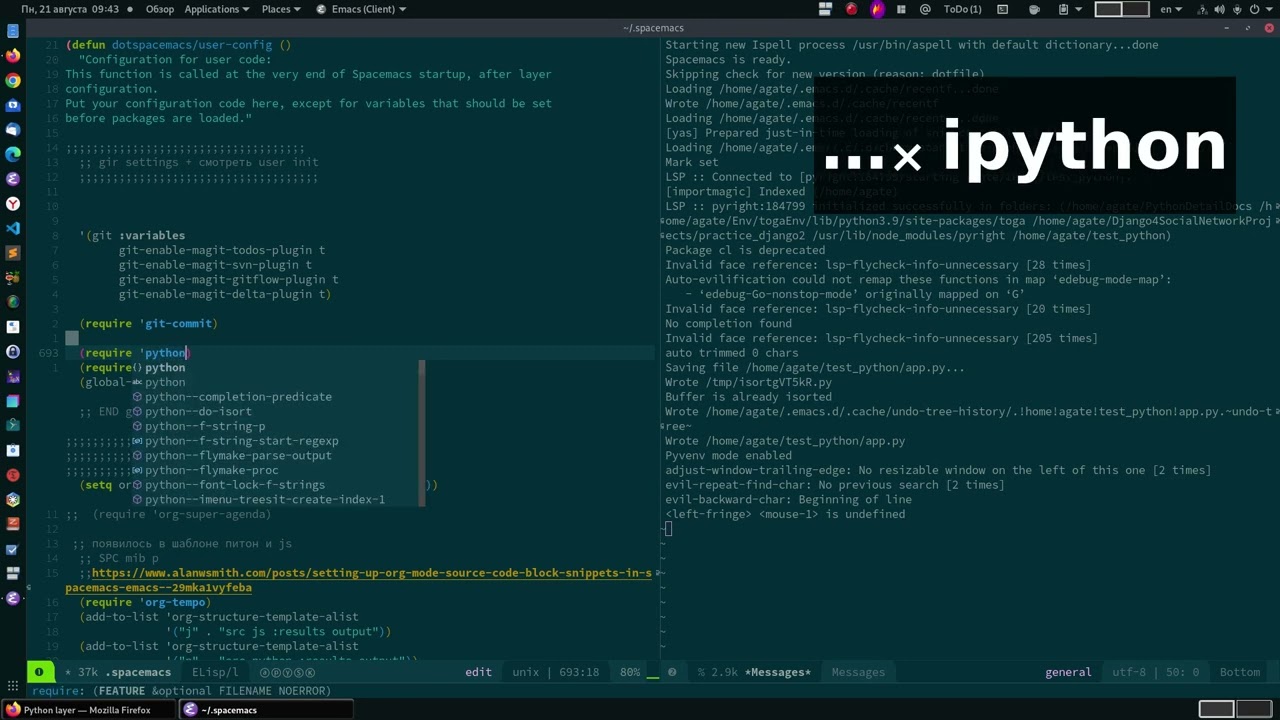Image resolution: width=1280 pixels, height=720 pixels.
Task: Launch Google Chrome from the dock
Action: [x=13, y=81]
